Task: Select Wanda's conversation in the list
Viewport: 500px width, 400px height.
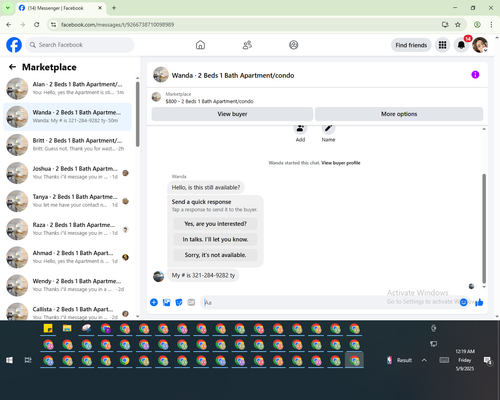Action: click(x=67, y=117)
